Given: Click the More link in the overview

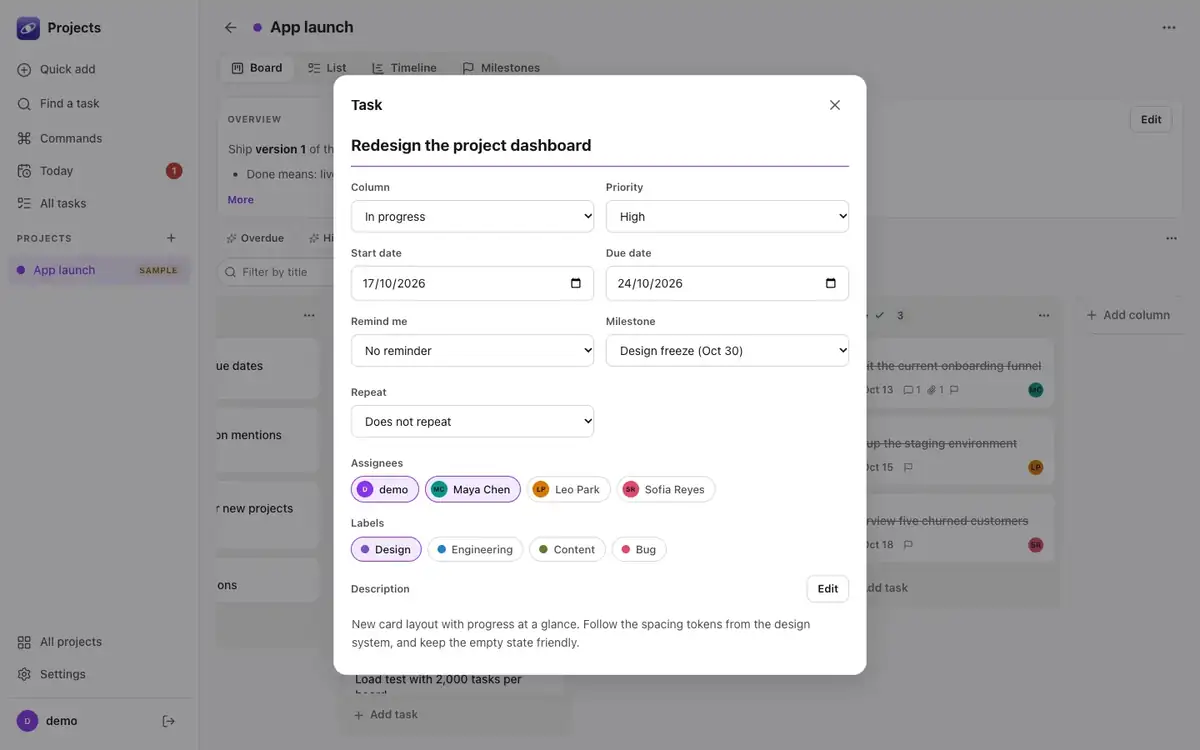Looking at the screenshot, I should [241, 200].
